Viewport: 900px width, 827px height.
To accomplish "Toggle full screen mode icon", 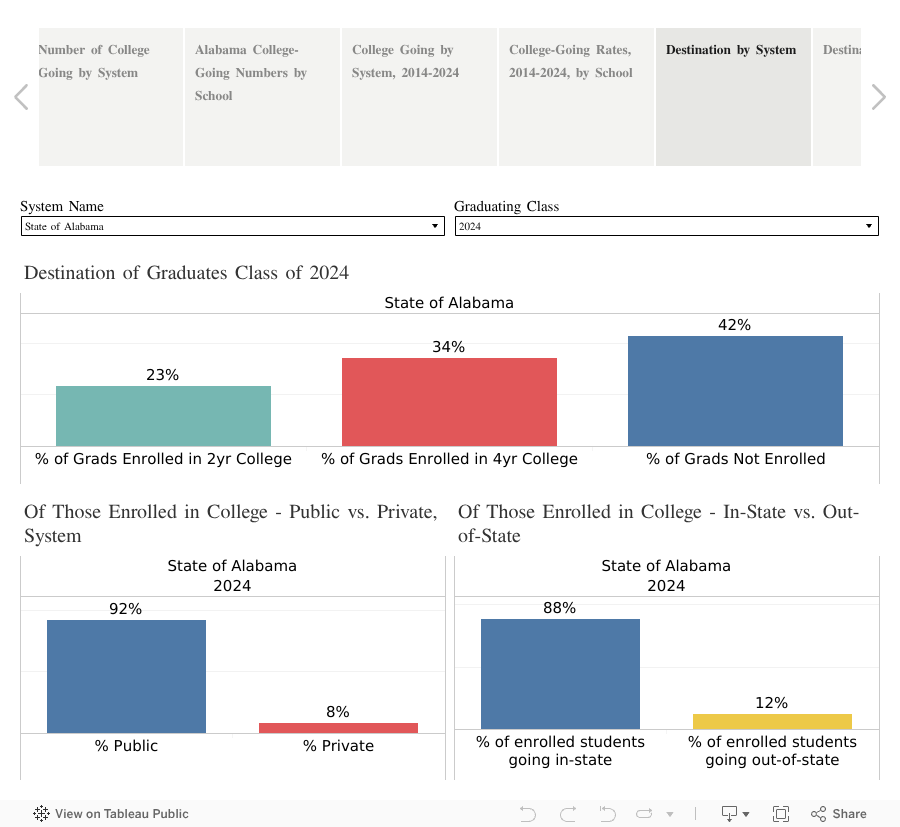I will [781, 813].
